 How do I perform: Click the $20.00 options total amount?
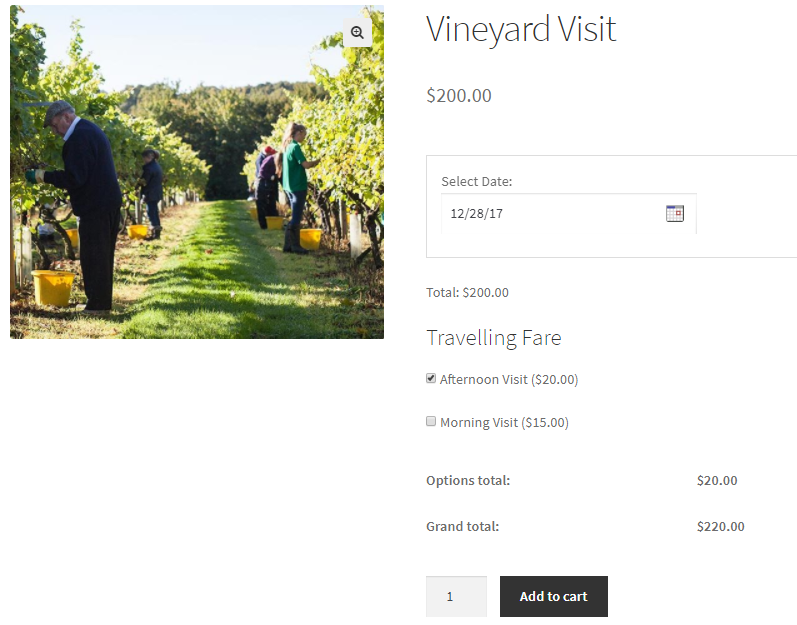[x=717, y=480]
